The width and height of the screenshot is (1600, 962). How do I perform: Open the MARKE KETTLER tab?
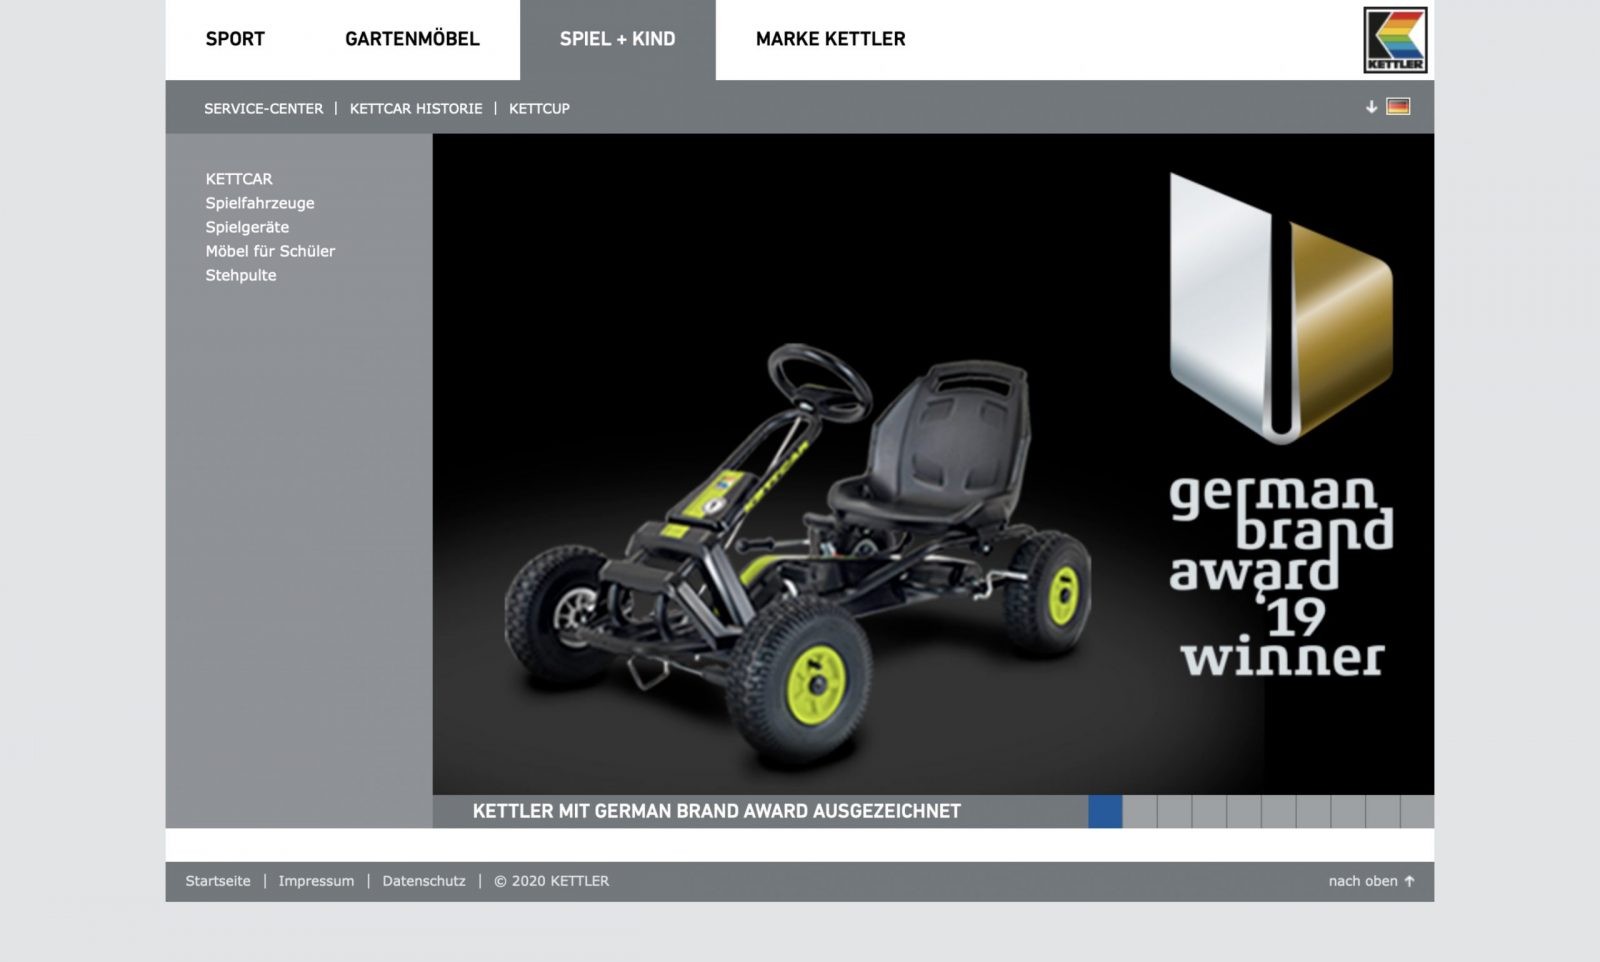click(830, 39)
